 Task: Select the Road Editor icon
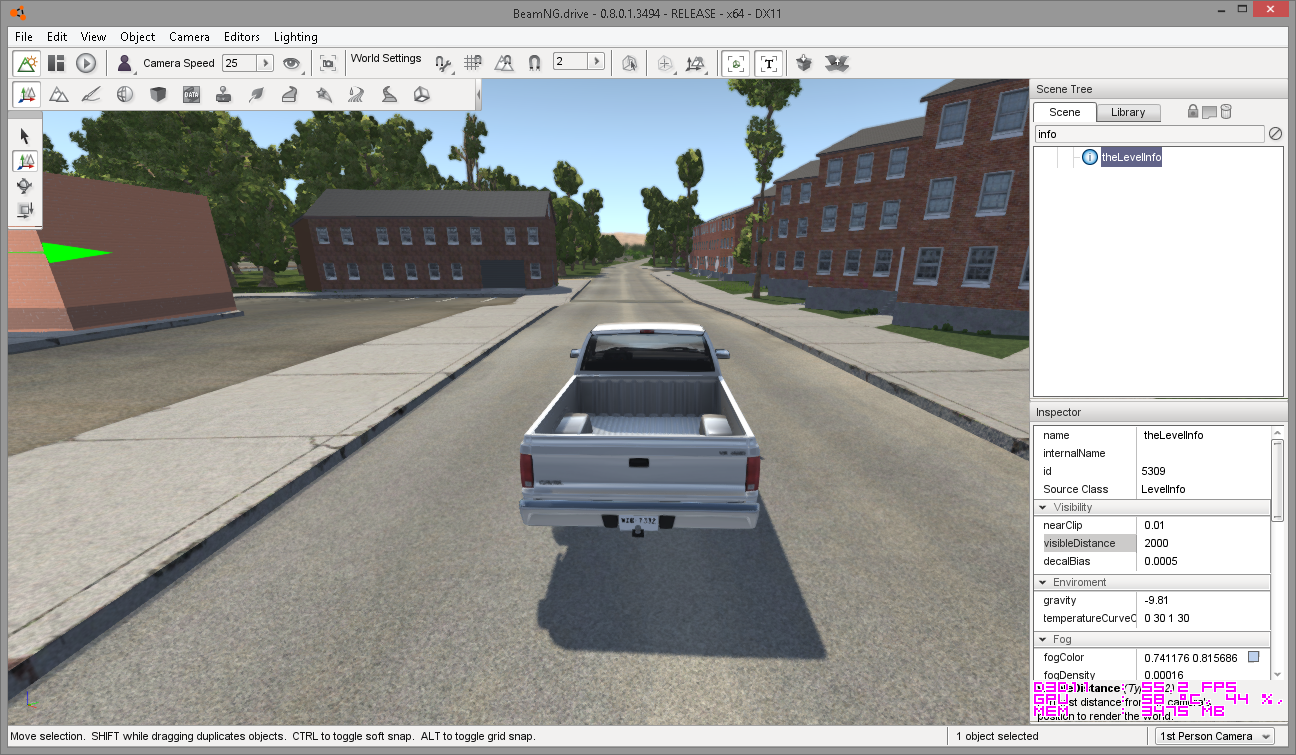point(389,94)
